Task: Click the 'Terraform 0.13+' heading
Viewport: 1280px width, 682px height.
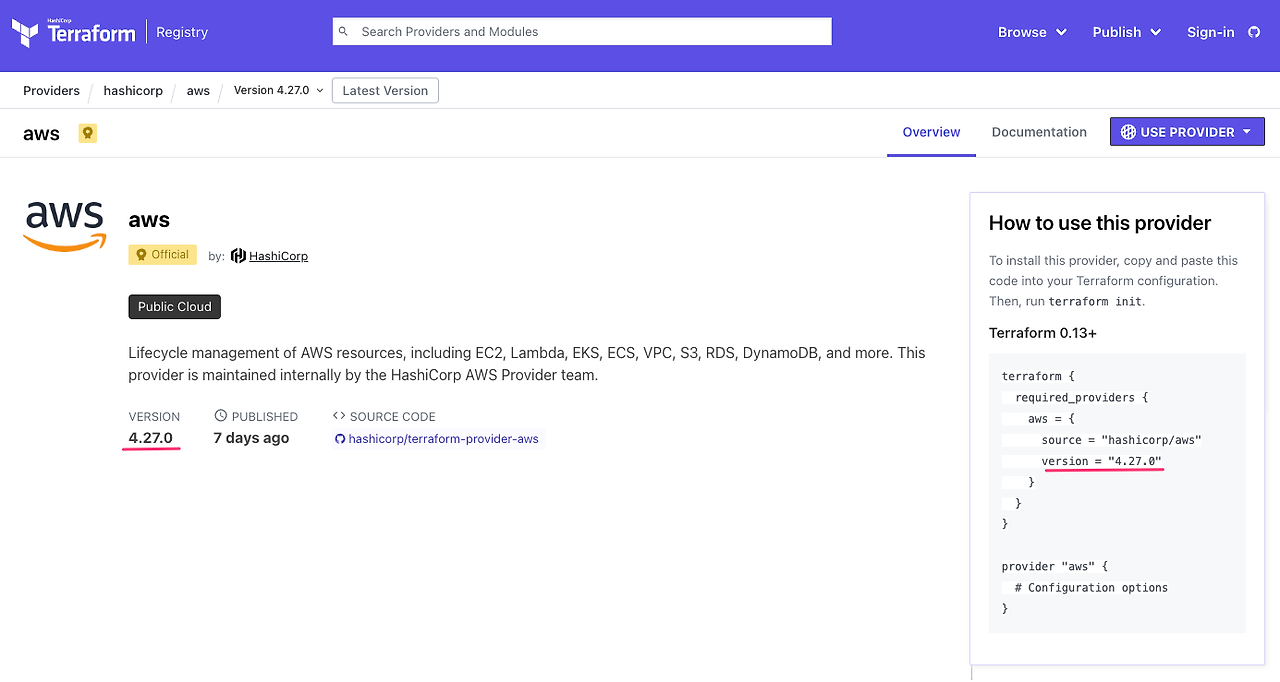Action: click(1043, 333)
